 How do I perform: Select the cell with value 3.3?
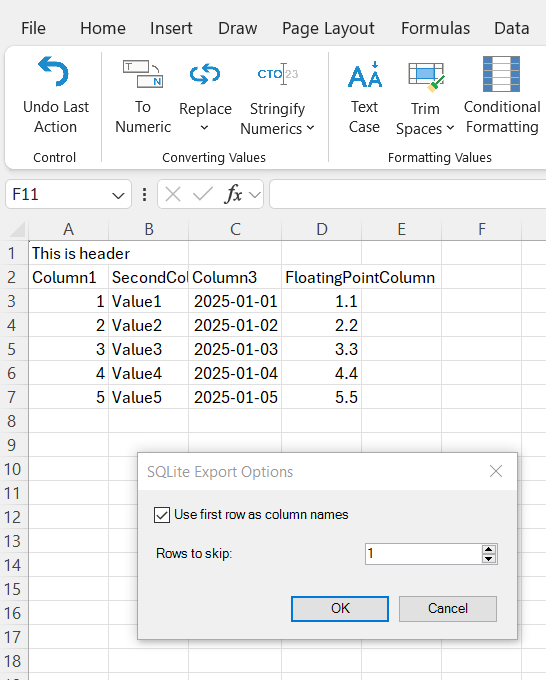321,349
